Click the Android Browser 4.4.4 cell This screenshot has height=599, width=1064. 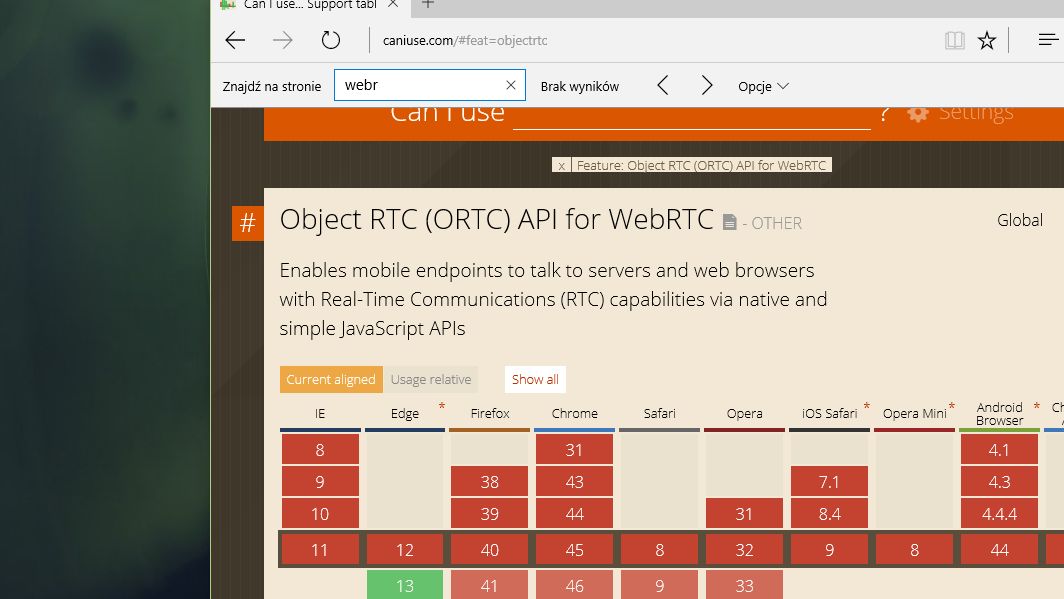[999, 514]
